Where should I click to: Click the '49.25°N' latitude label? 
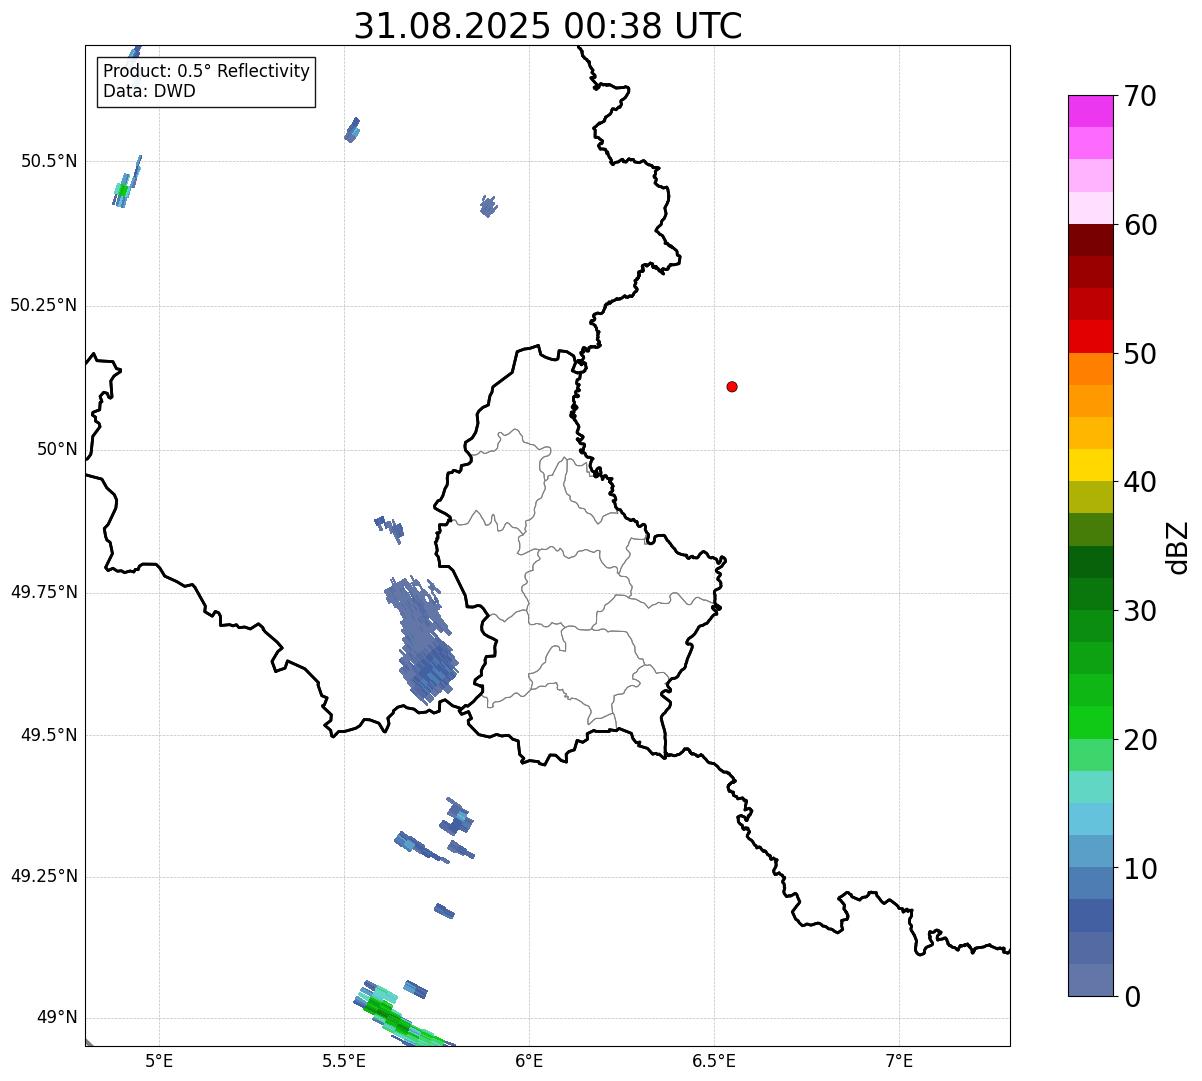(44, 876)
